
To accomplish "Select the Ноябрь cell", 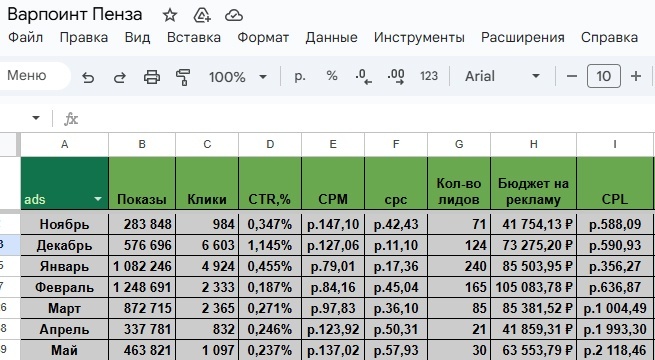I will coord(64,224).
